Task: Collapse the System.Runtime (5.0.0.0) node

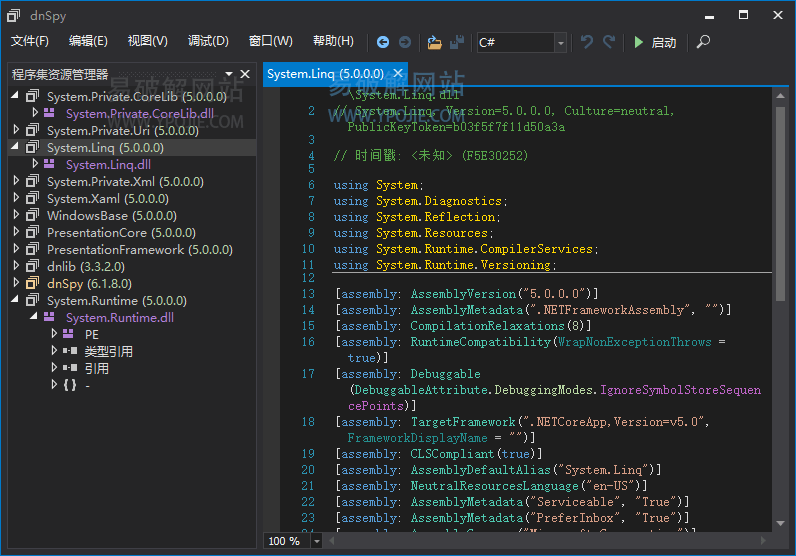Action: point(16,300)
